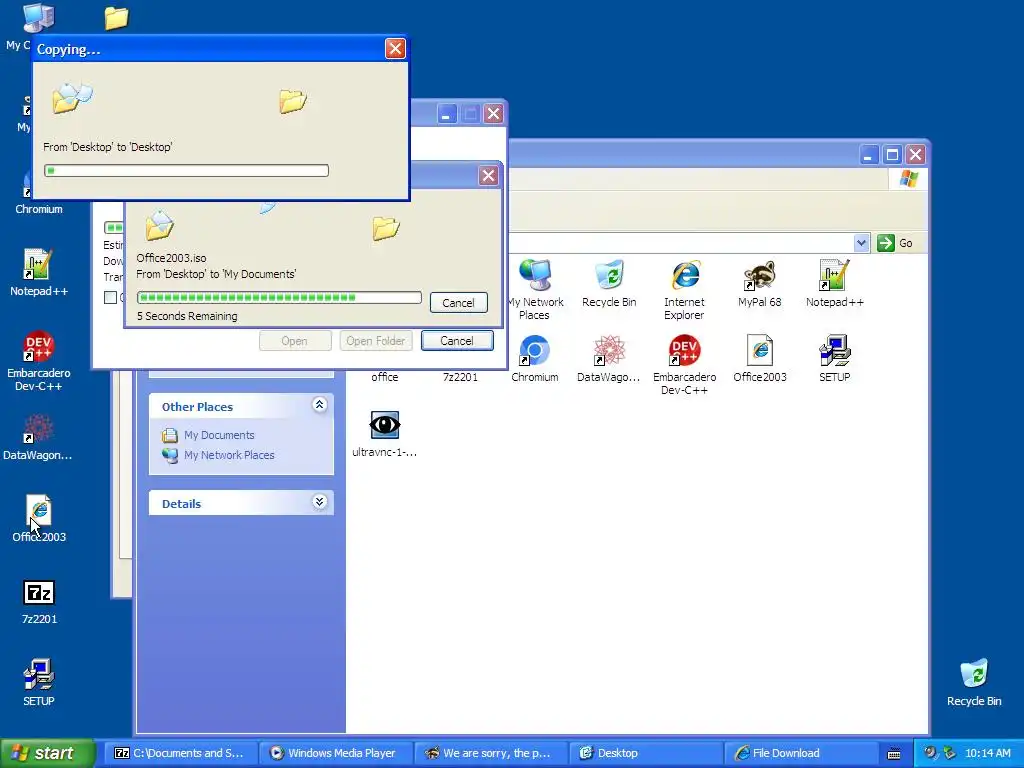Switch to File Download taskbar item
Viewport: 1024px width, 768px height.
coord(799,754)
